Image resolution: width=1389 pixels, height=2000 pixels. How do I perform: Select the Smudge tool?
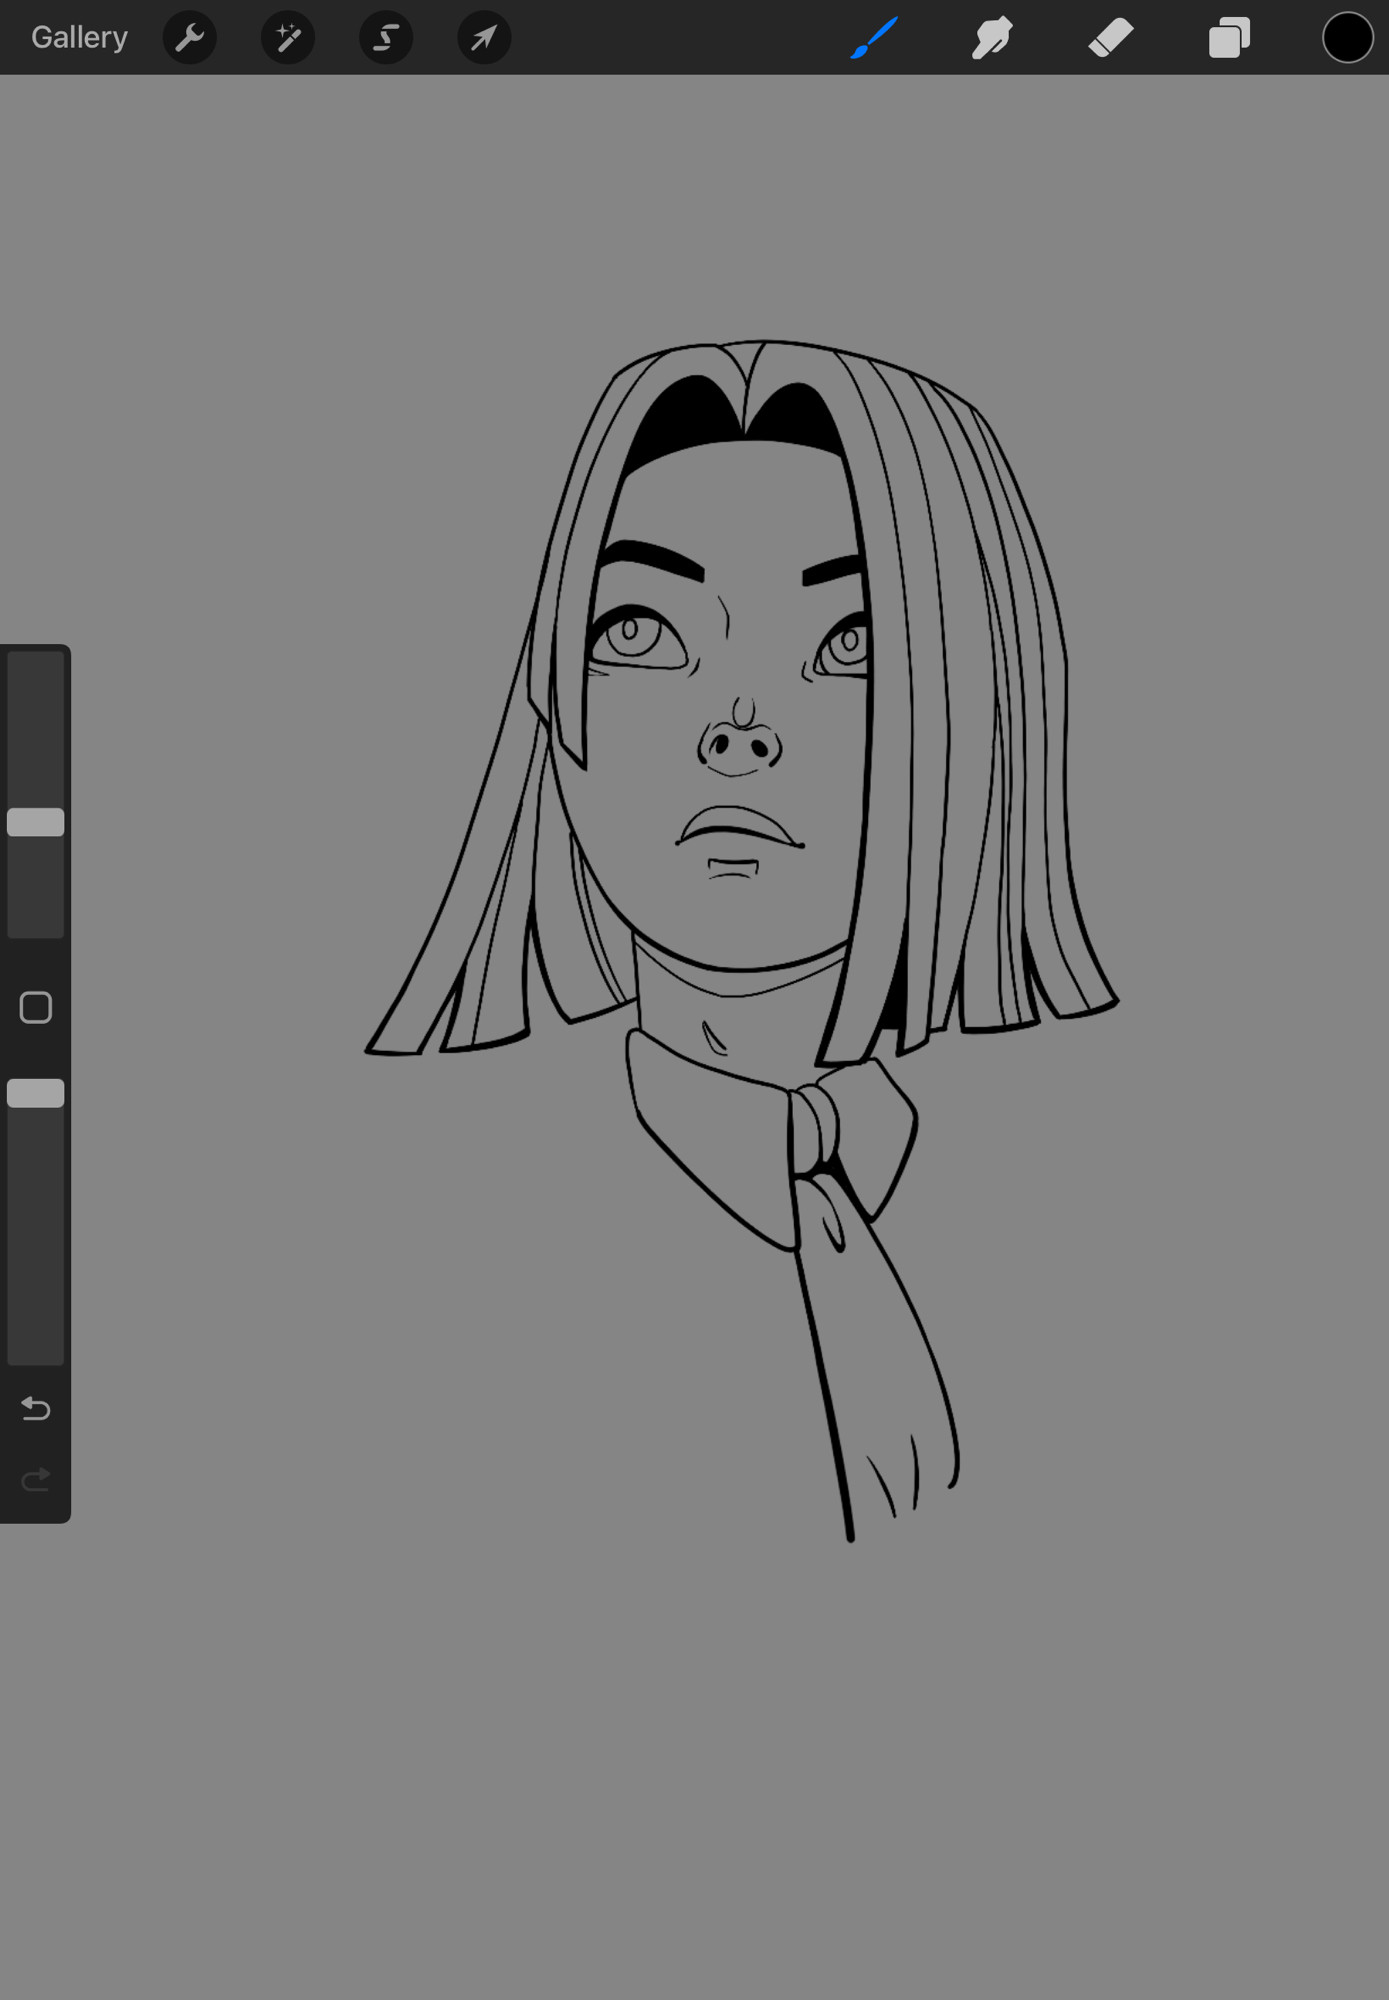point(992,38)
